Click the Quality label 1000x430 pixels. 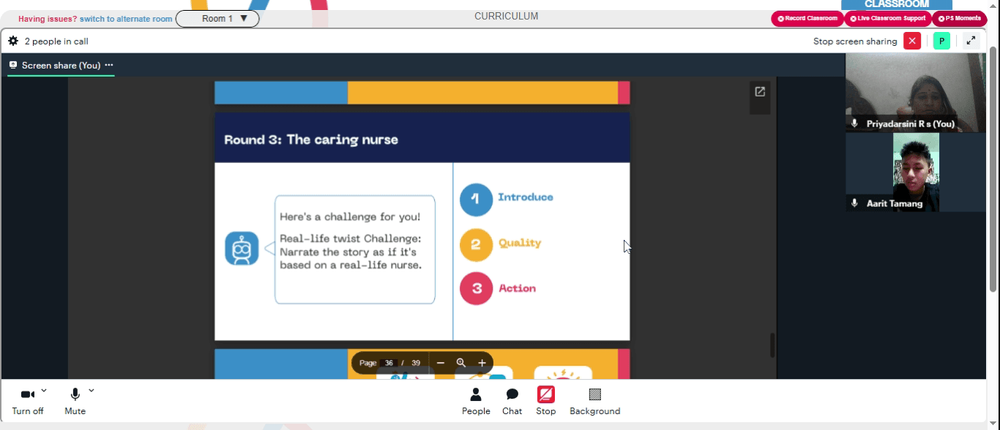520,243
